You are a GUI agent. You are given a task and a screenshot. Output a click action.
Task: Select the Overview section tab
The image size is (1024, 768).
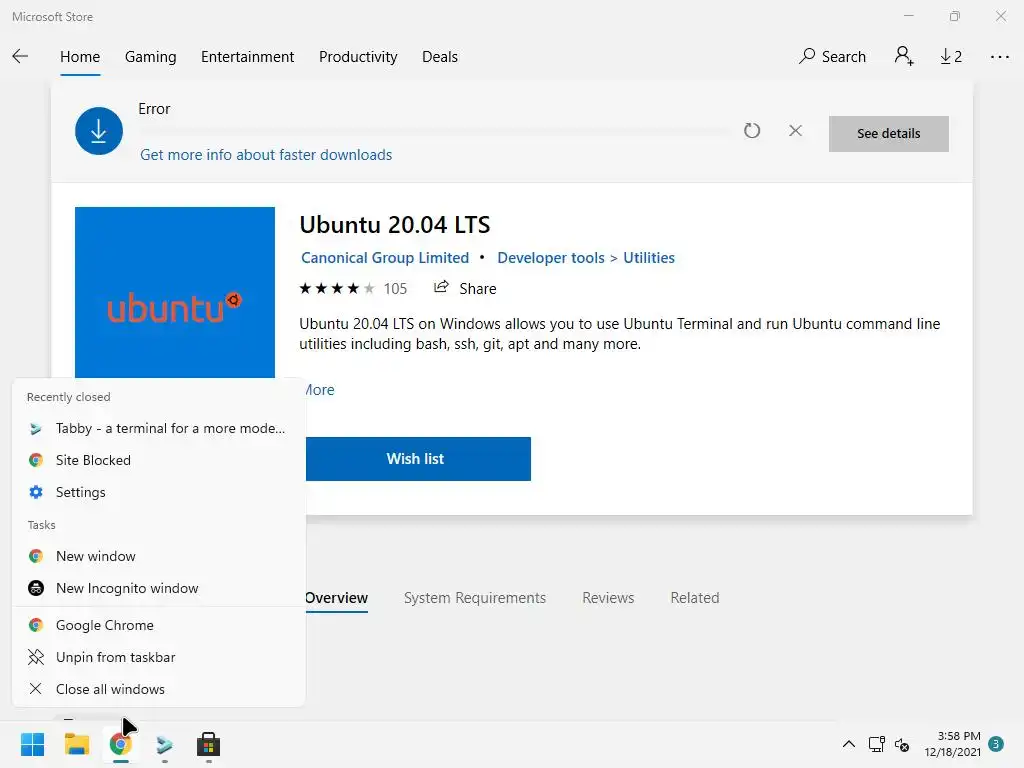pos(336,598)
